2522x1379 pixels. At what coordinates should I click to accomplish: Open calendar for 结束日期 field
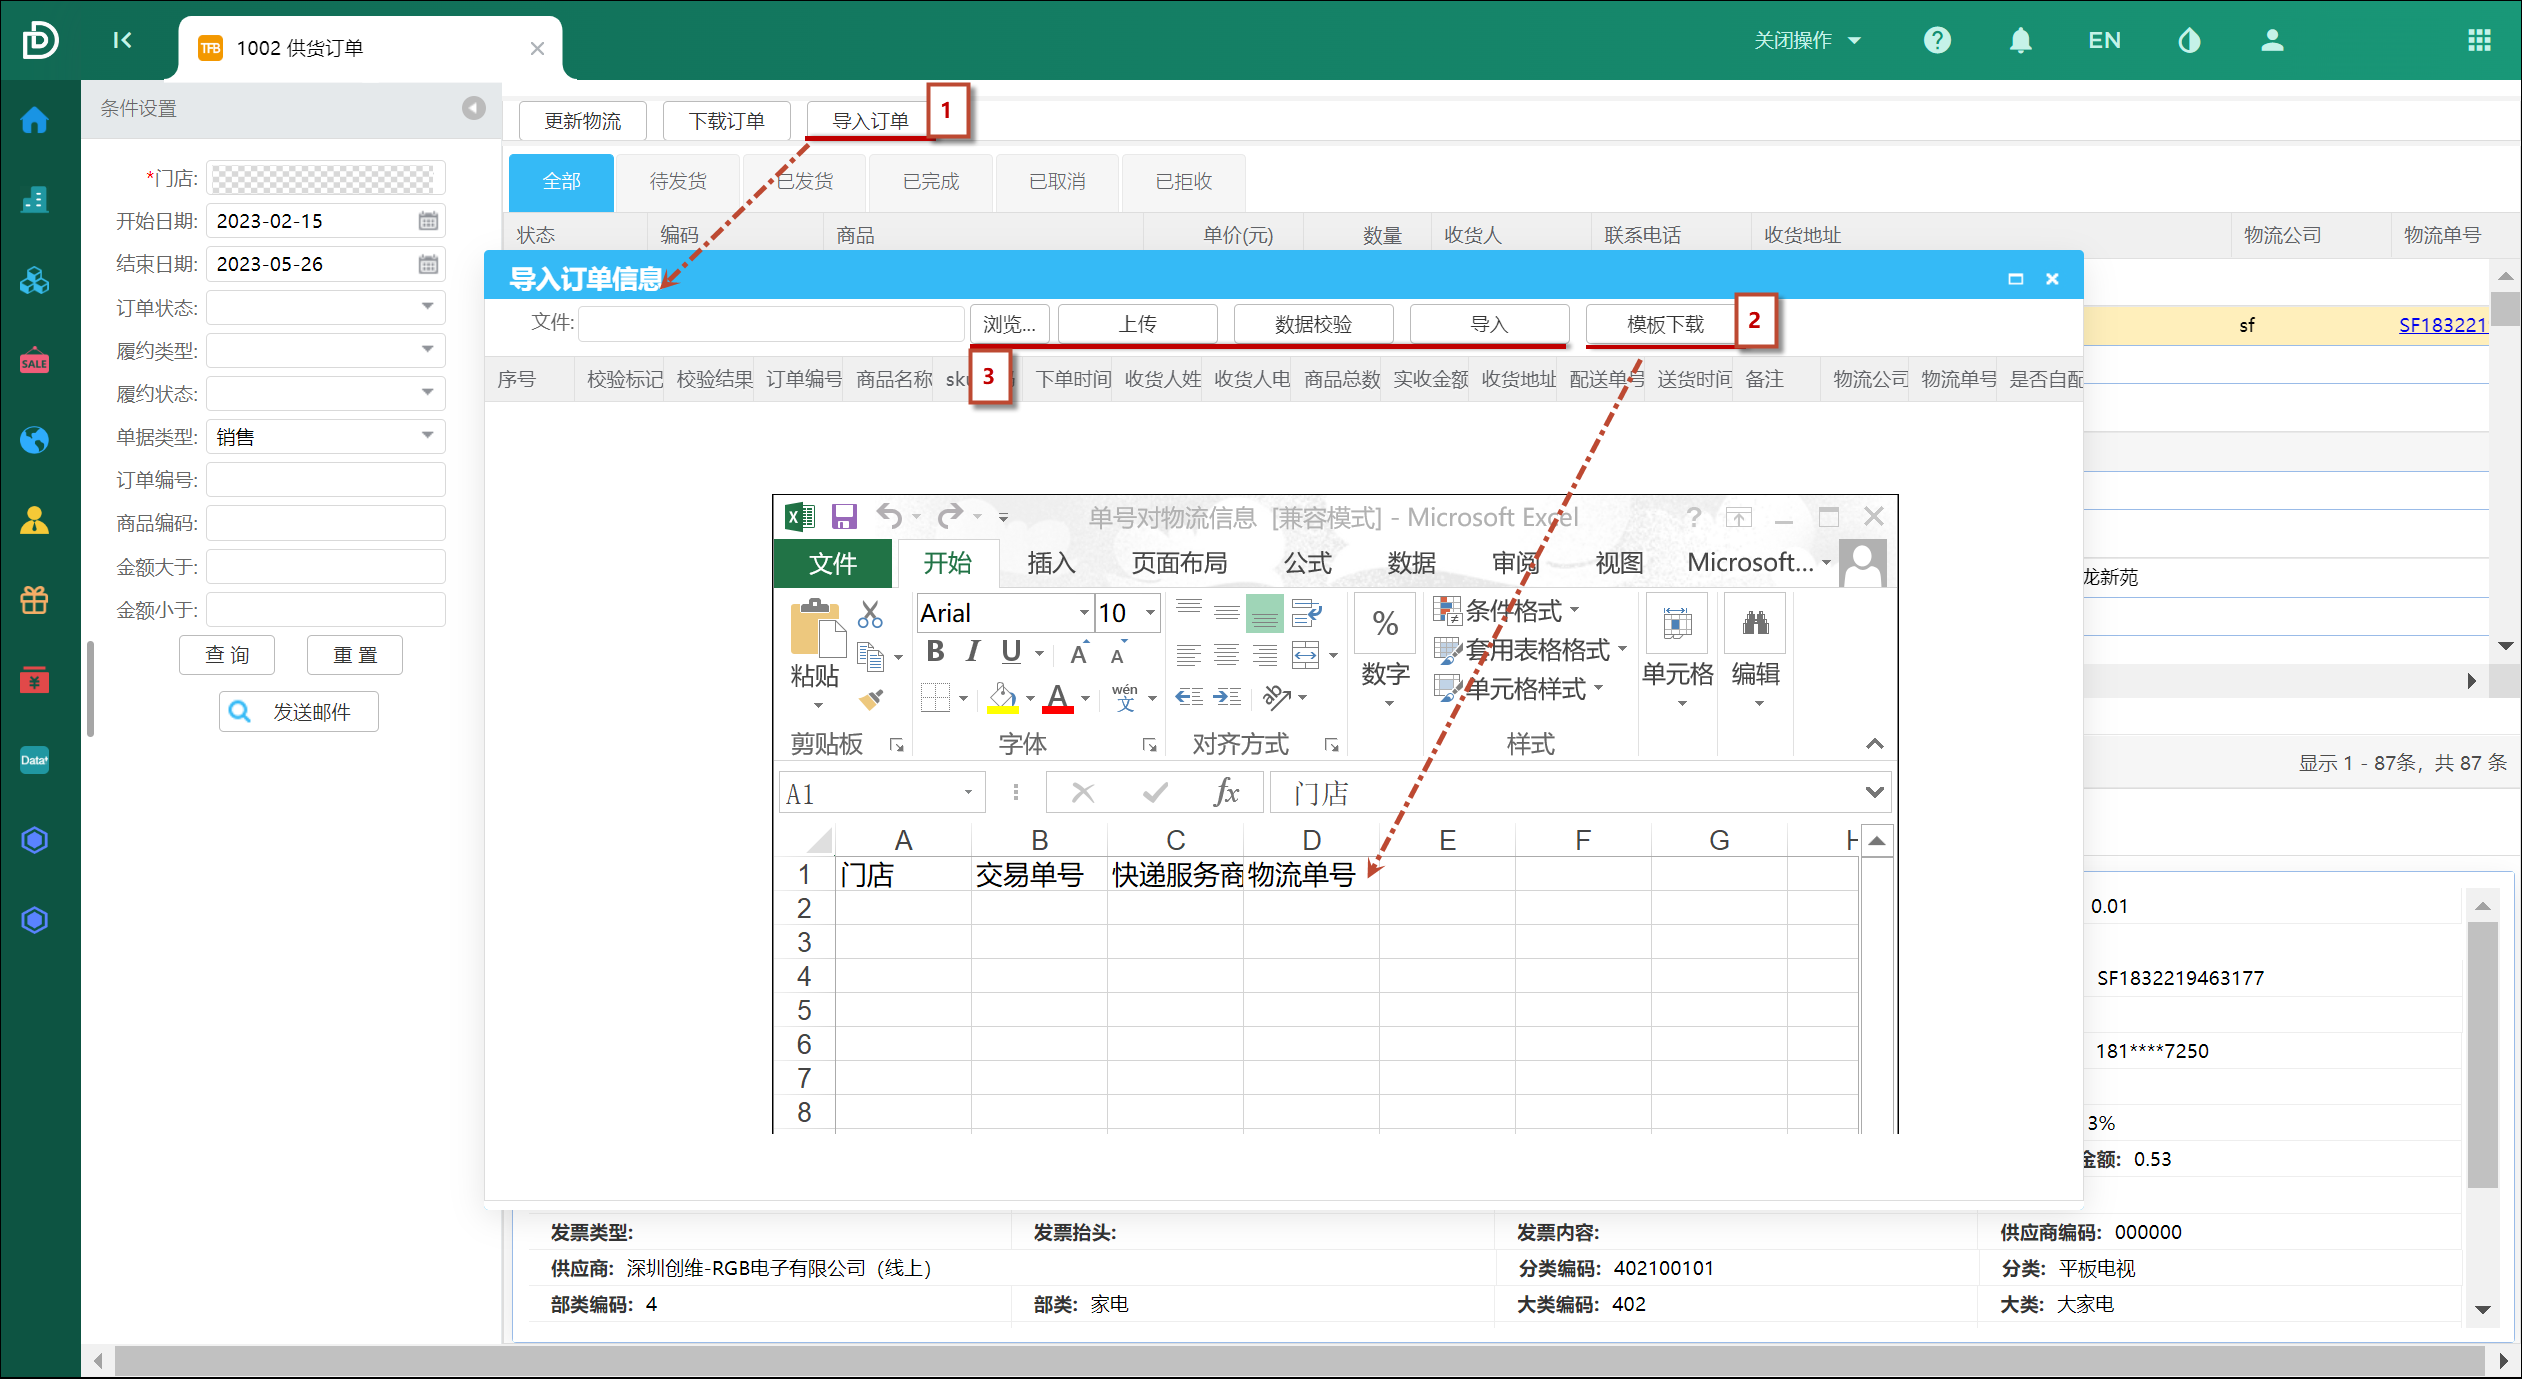click(428, 264)
